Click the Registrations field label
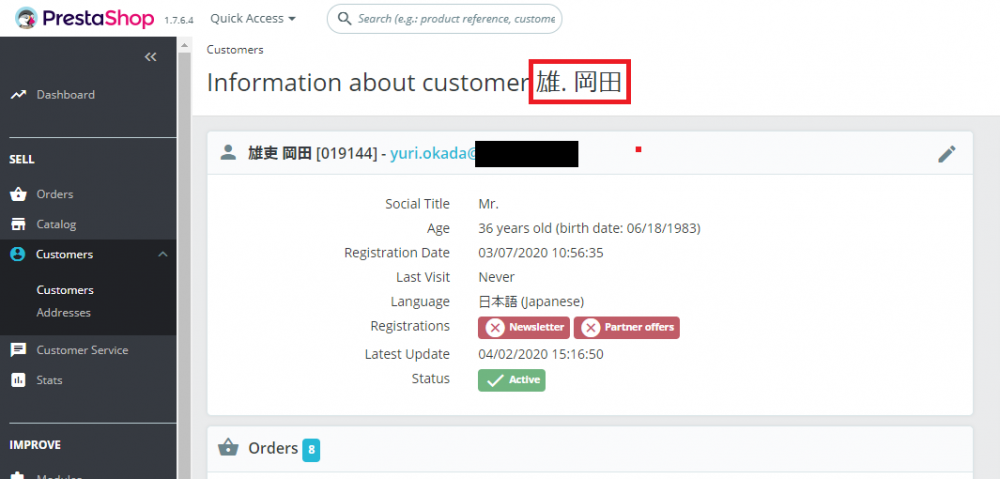This screenshot has width=1000, height=479. coord(410,326)
